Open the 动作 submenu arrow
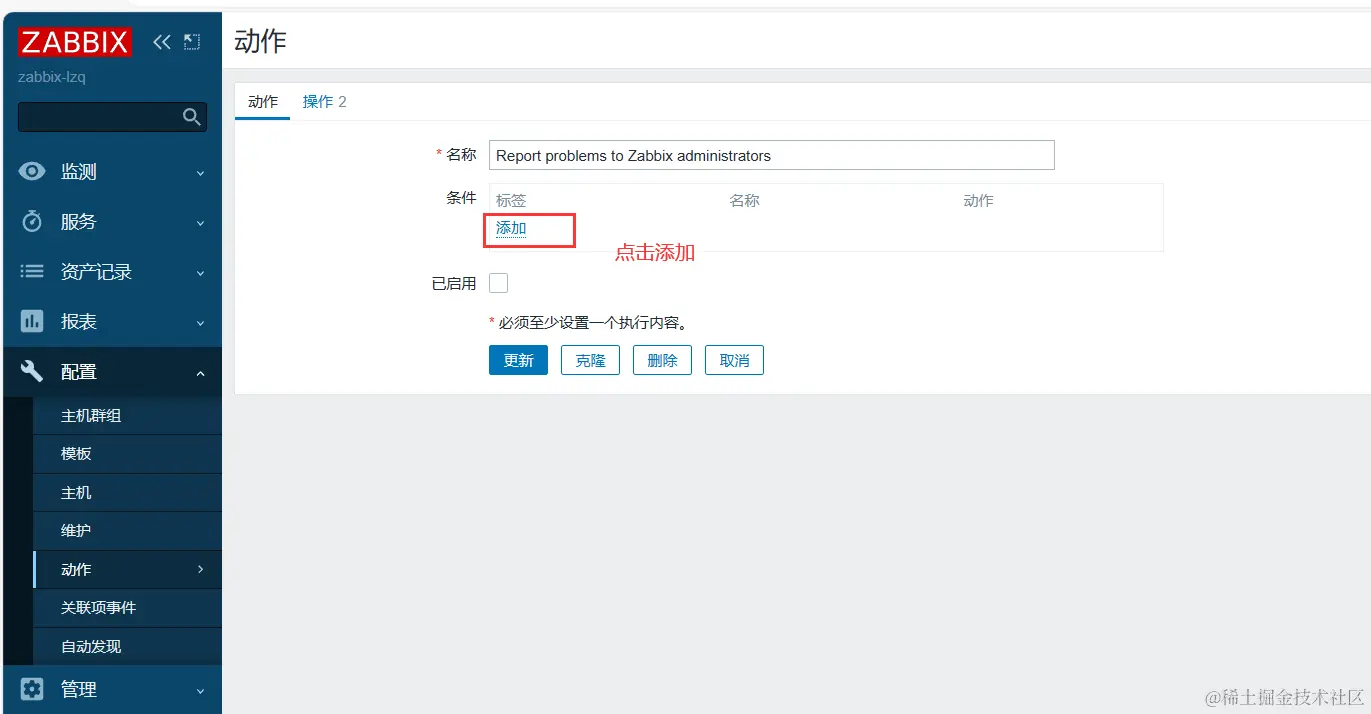Screen dimensions: 1371x714 tap(200, 569)
